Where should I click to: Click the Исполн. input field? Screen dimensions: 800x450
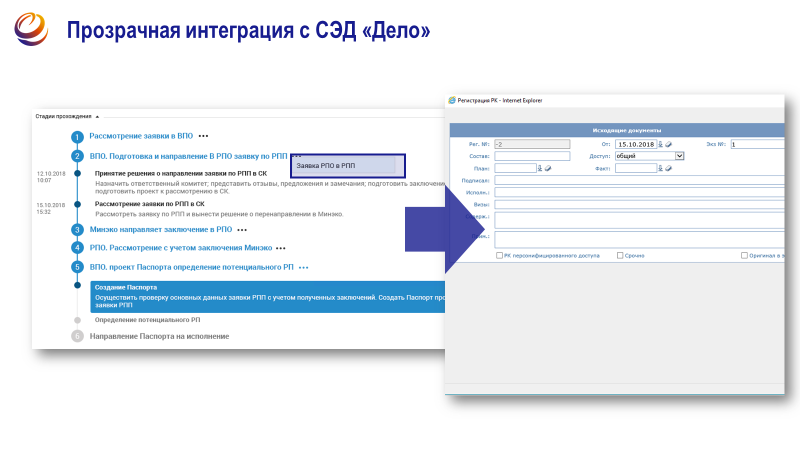point(639,192)
